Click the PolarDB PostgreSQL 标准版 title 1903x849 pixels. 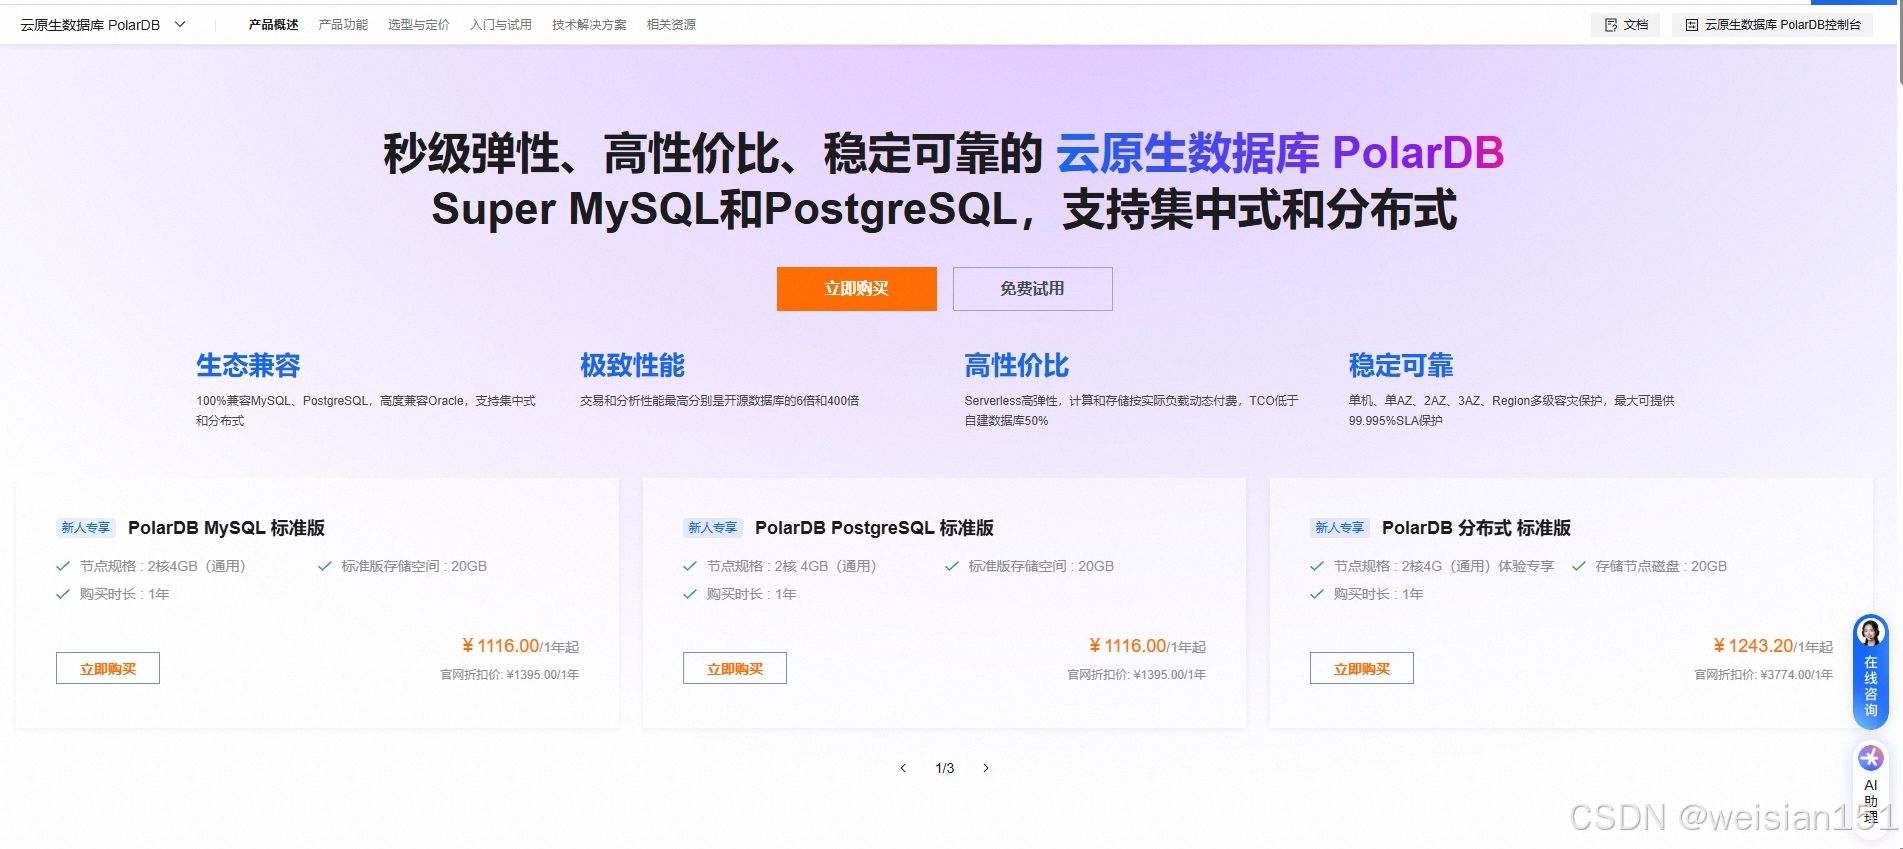click(x=875, y=528)
